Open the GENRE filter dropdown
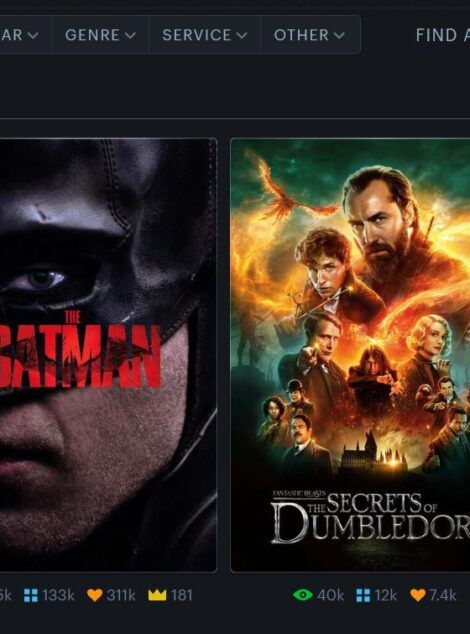 100,35
